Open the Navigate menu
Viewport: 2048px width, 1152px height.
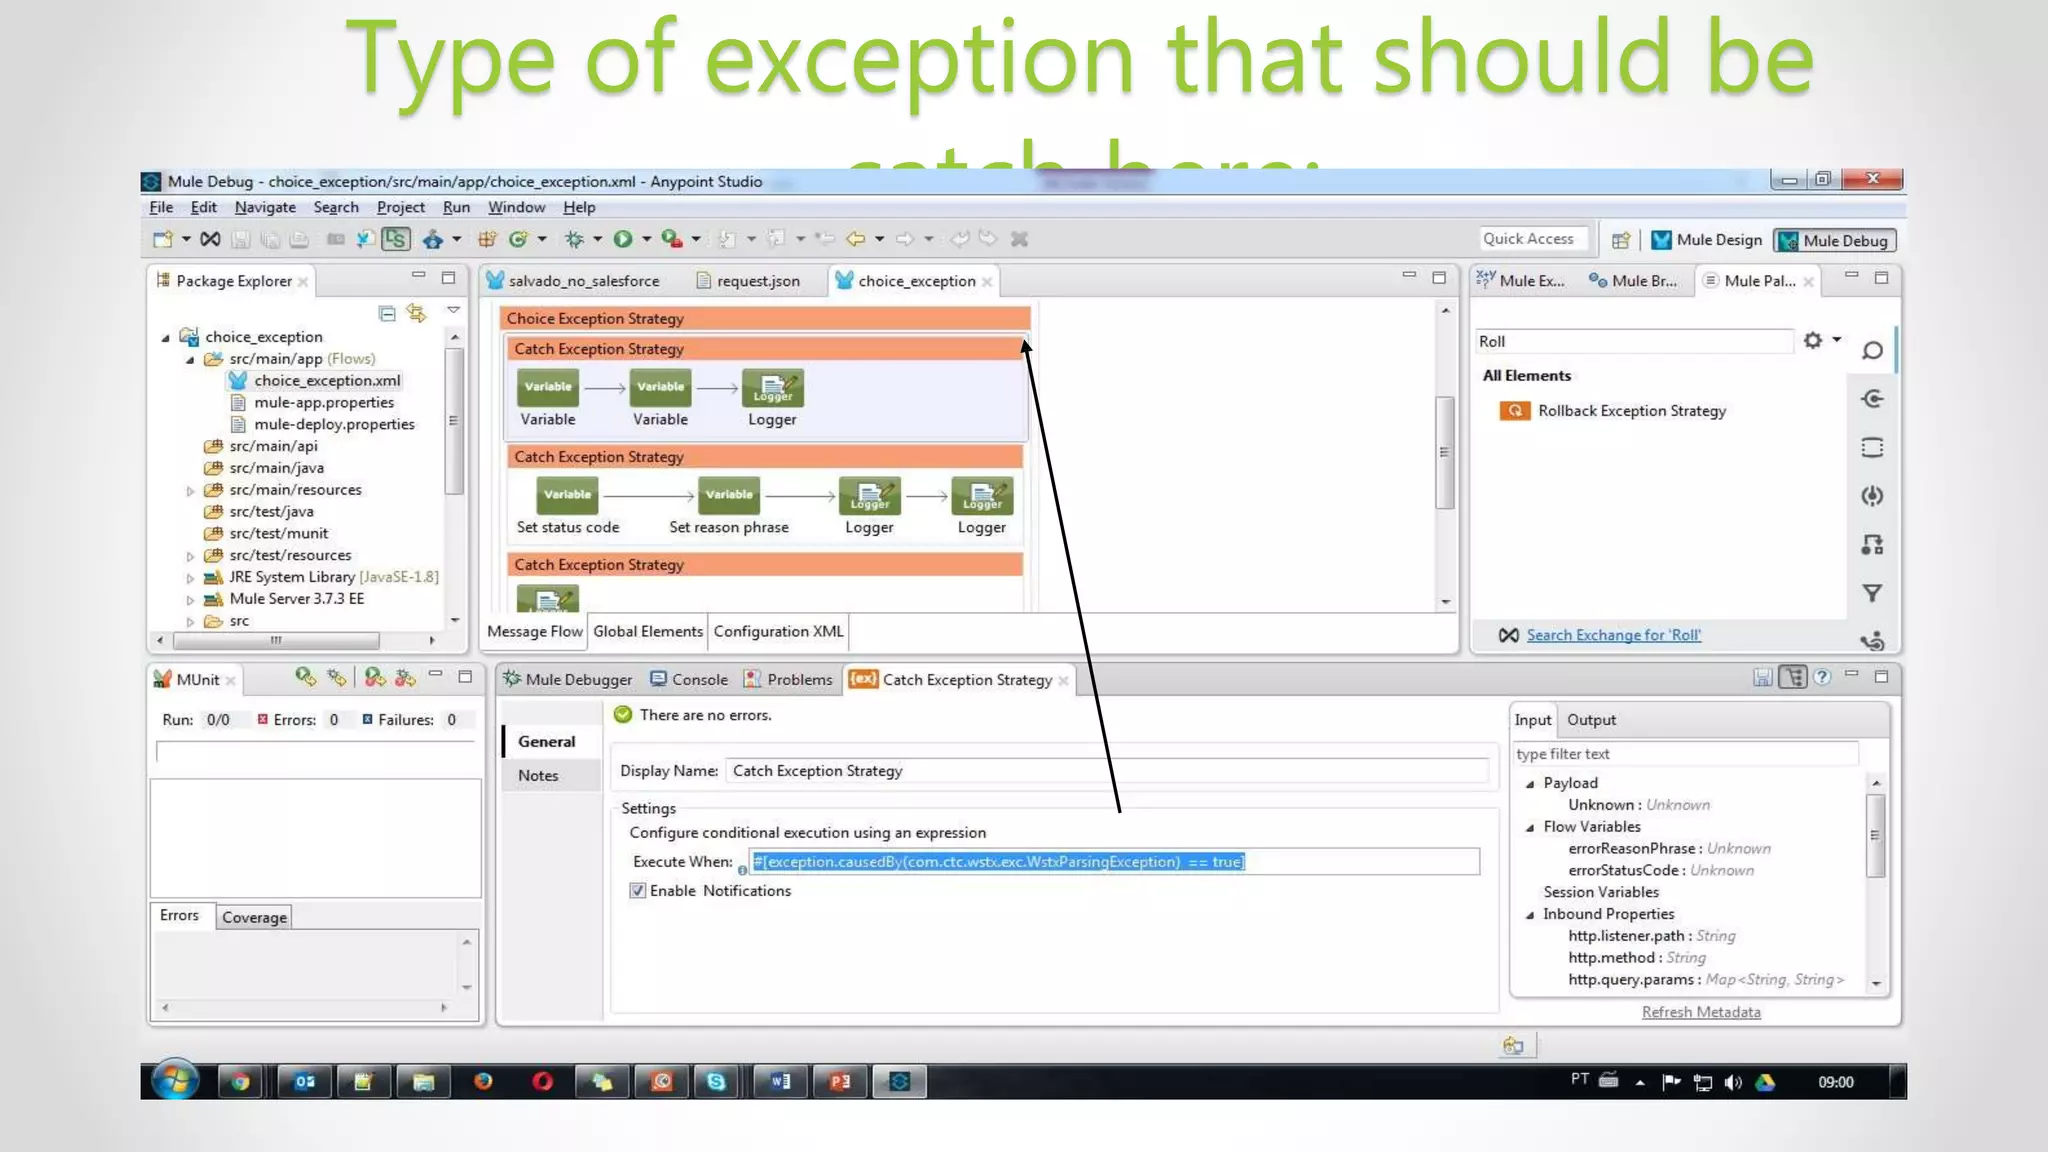(x=265, y=207)
